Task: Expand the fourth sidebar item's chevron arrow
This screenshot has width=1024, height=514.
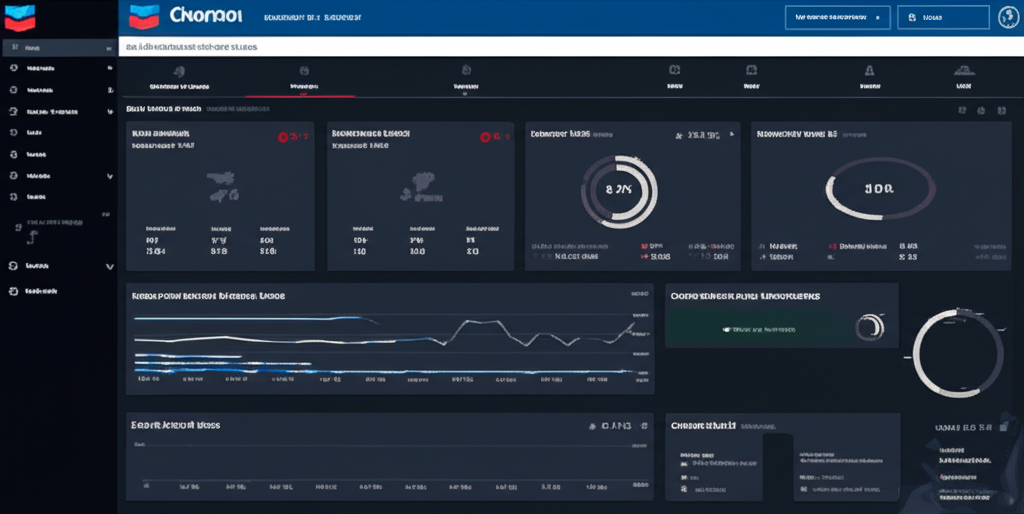Action: pos(109,111)
